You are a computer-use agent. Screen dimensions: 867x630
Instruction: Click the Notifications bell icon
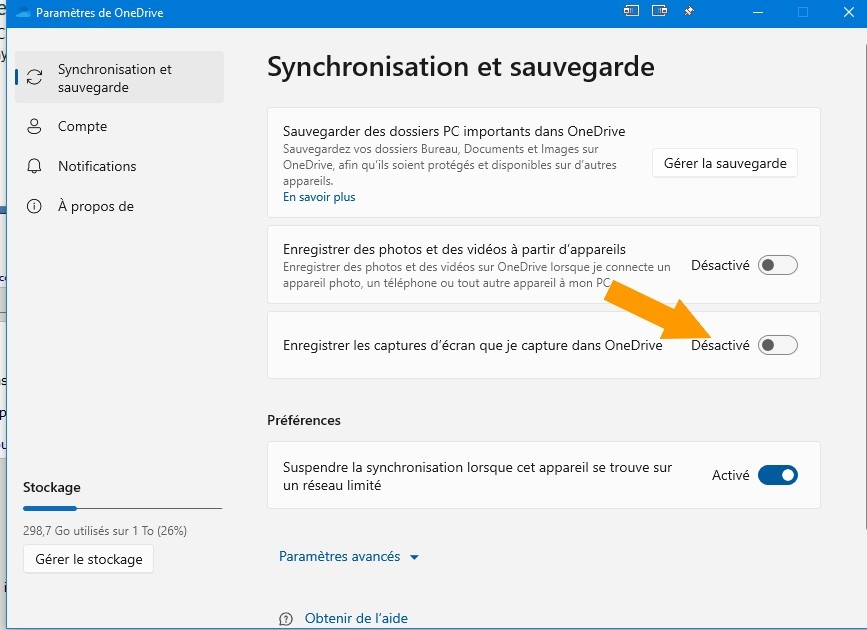point(35,166)
